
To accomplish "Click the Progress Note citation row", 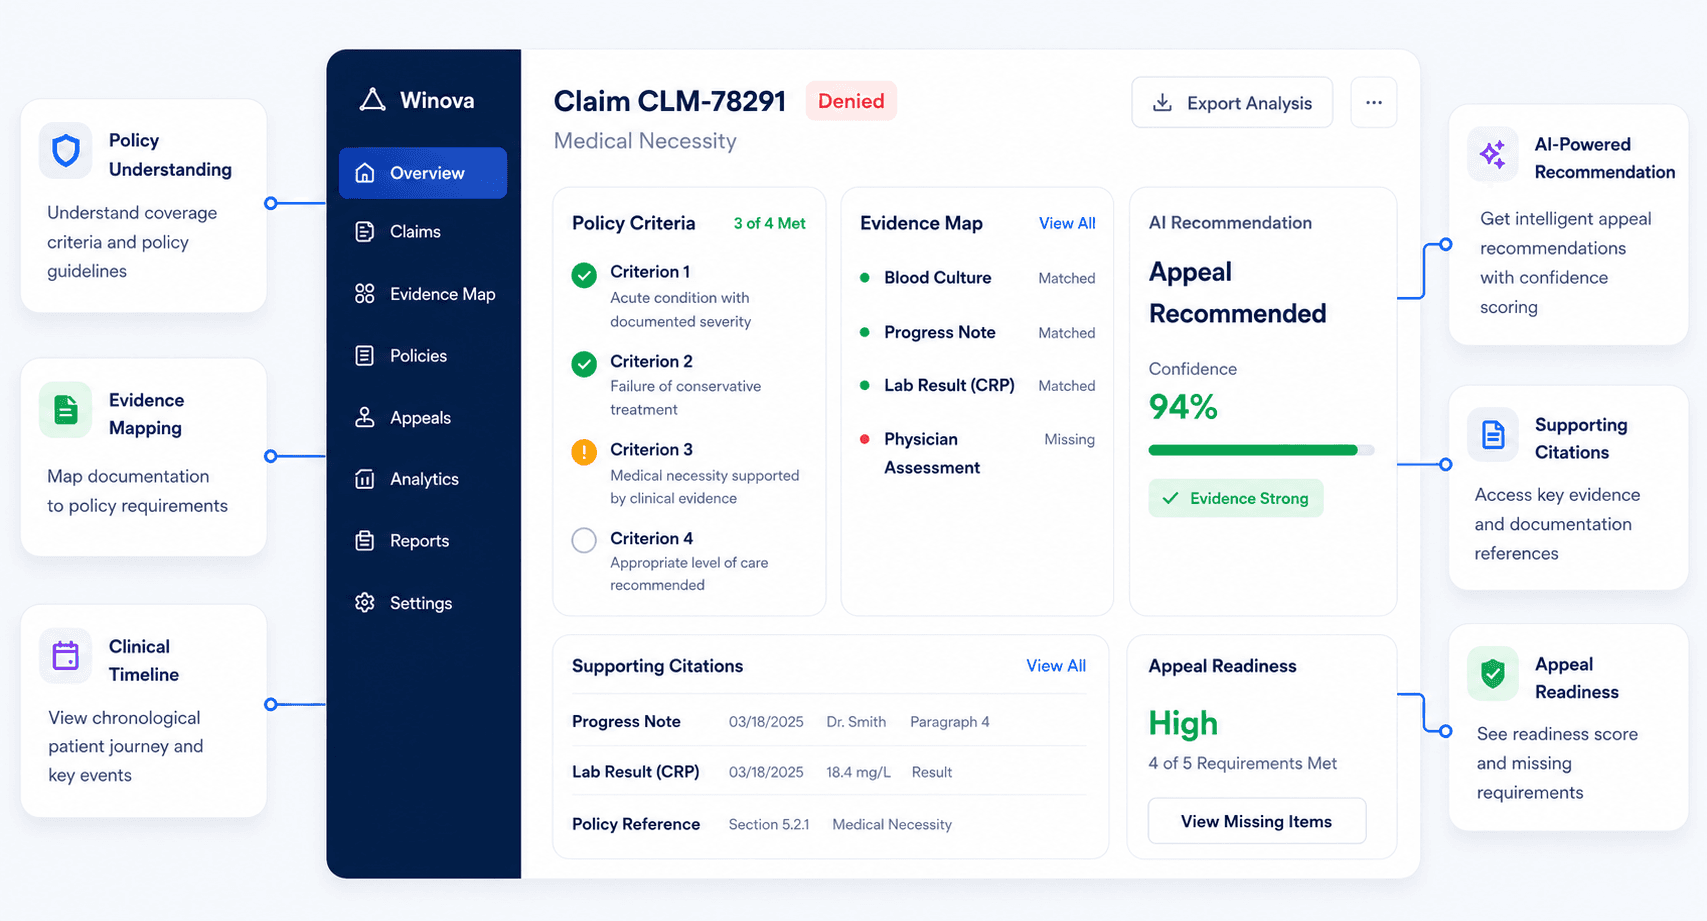I will 829,722.
